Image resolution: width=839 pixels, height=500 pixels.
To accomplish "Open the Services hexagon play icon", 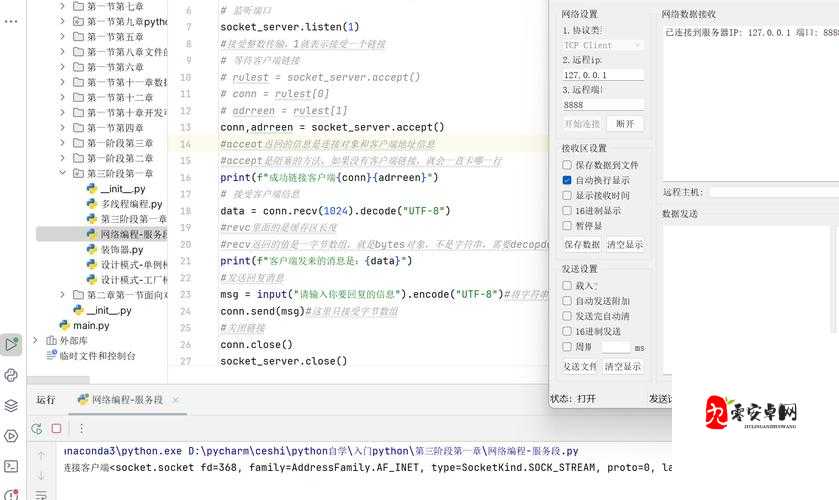I will pyautogui.click(x=11, y=436).
